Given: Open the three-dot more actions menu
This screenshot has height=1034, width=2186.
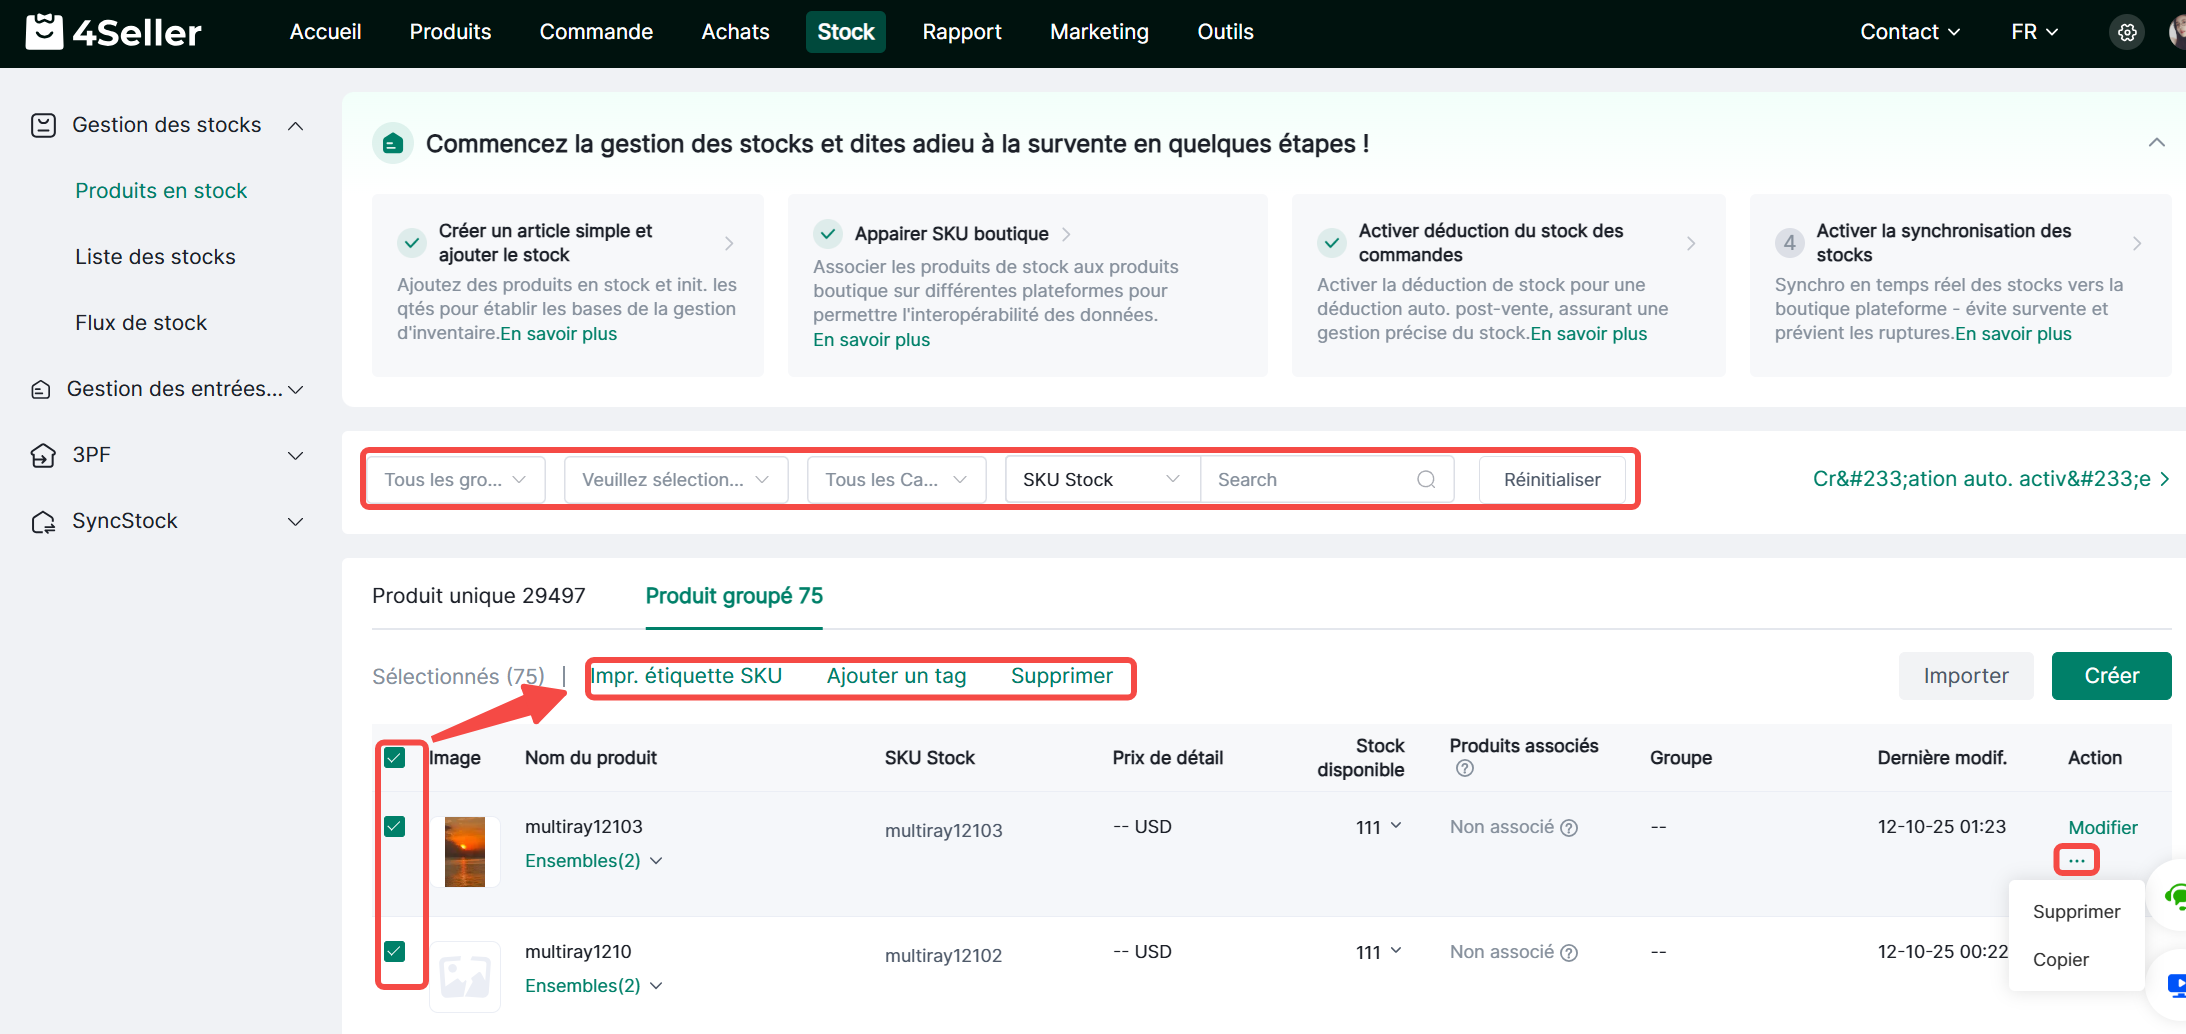Looking at the screenshot, I should [2076, 860].
